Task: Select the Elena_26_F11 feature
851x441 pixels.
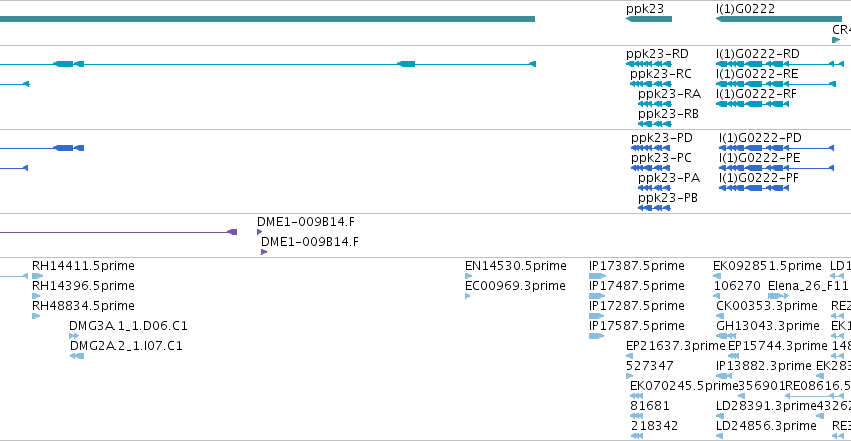Action: [778, 296]
